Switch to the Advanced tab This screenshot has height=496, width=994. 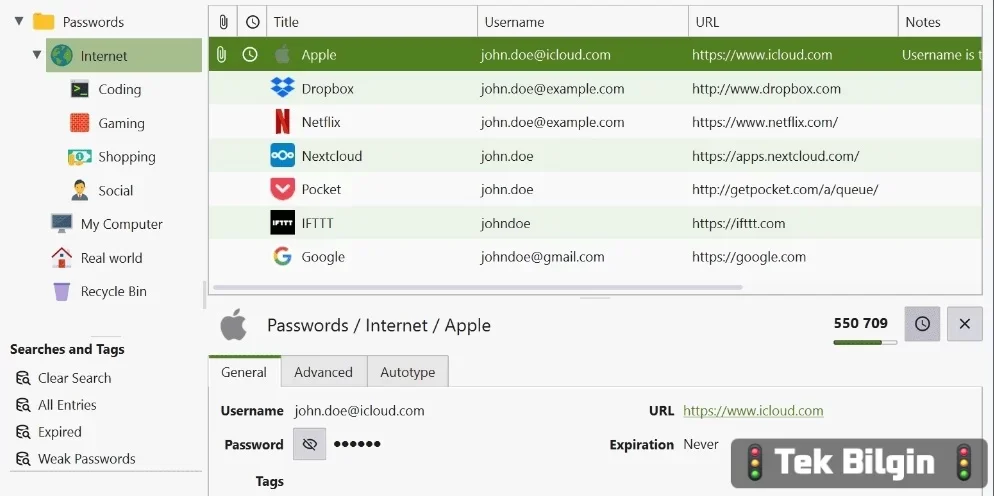click(x=323, y=372)
